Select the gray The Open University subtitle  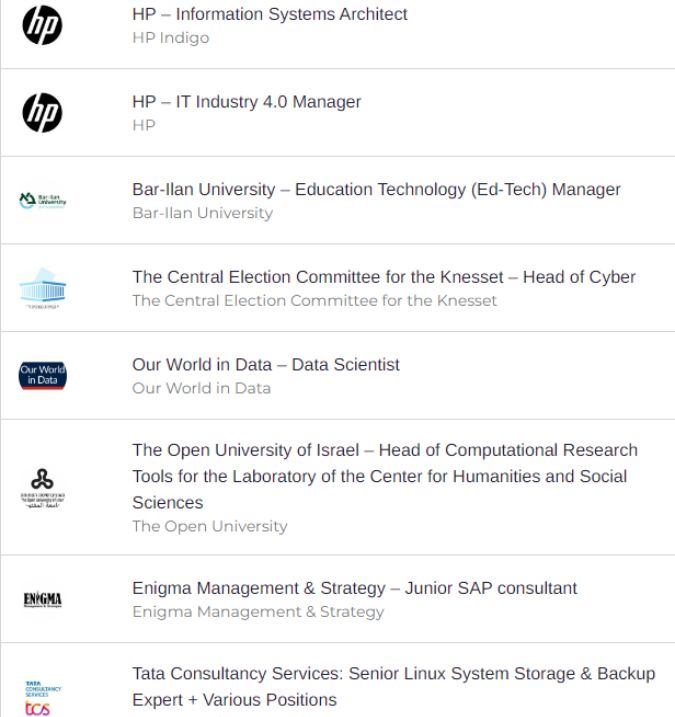[210, 526]
